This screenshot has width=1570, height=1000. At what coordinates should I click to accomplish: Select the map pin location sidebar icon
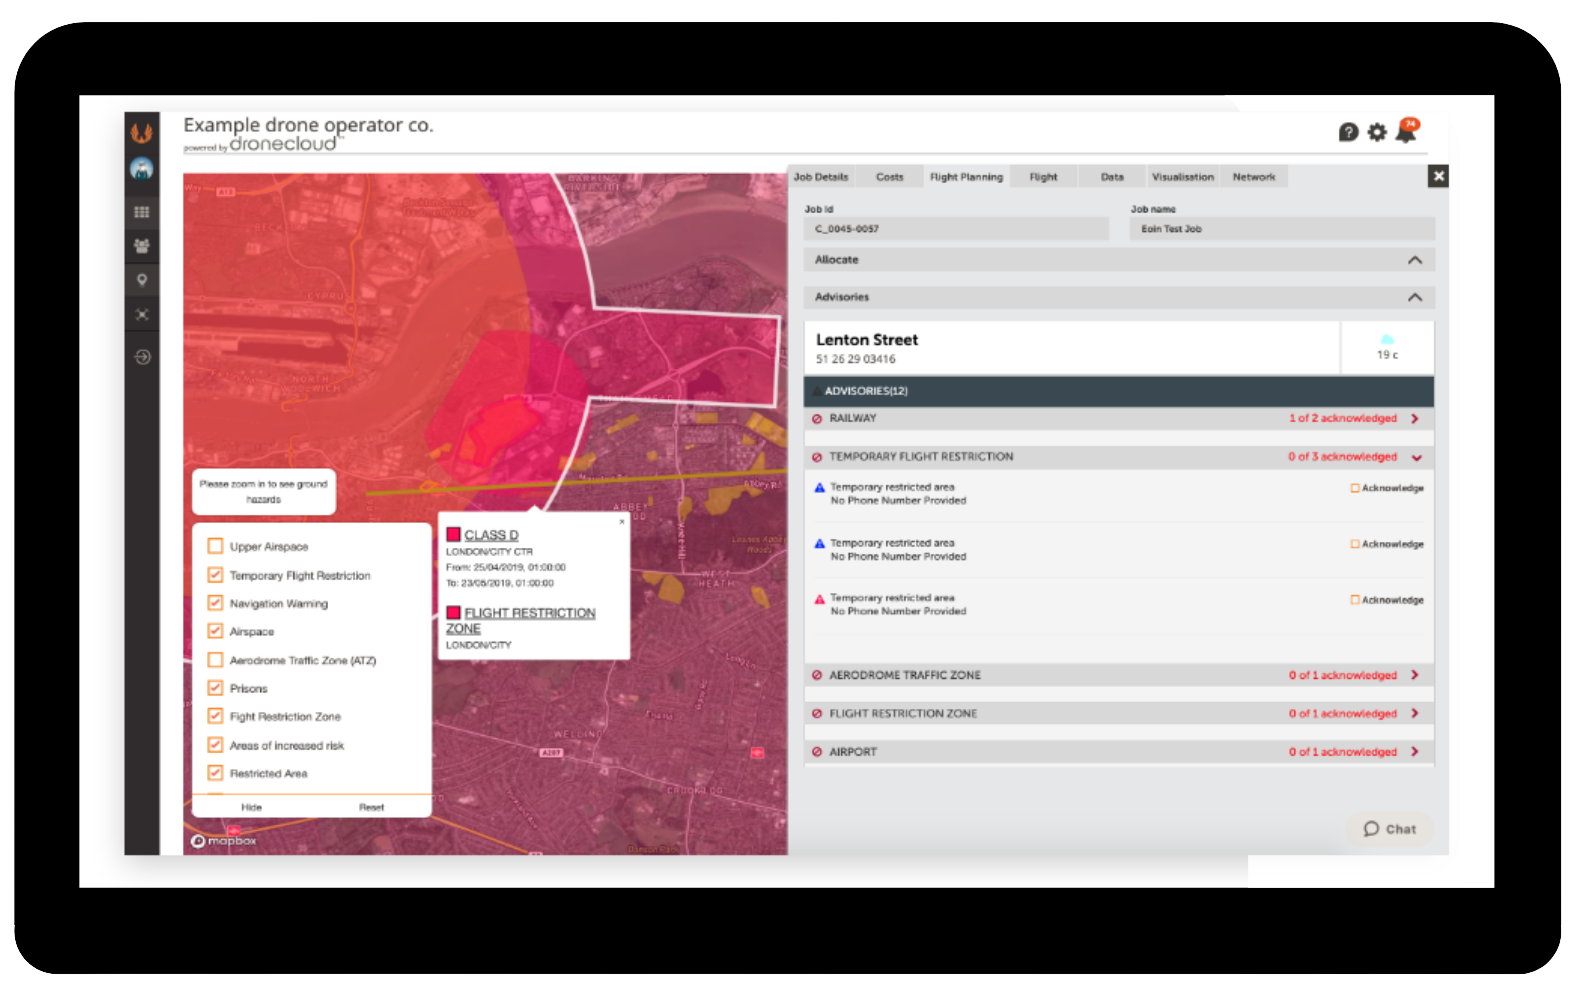click(142, 280)
